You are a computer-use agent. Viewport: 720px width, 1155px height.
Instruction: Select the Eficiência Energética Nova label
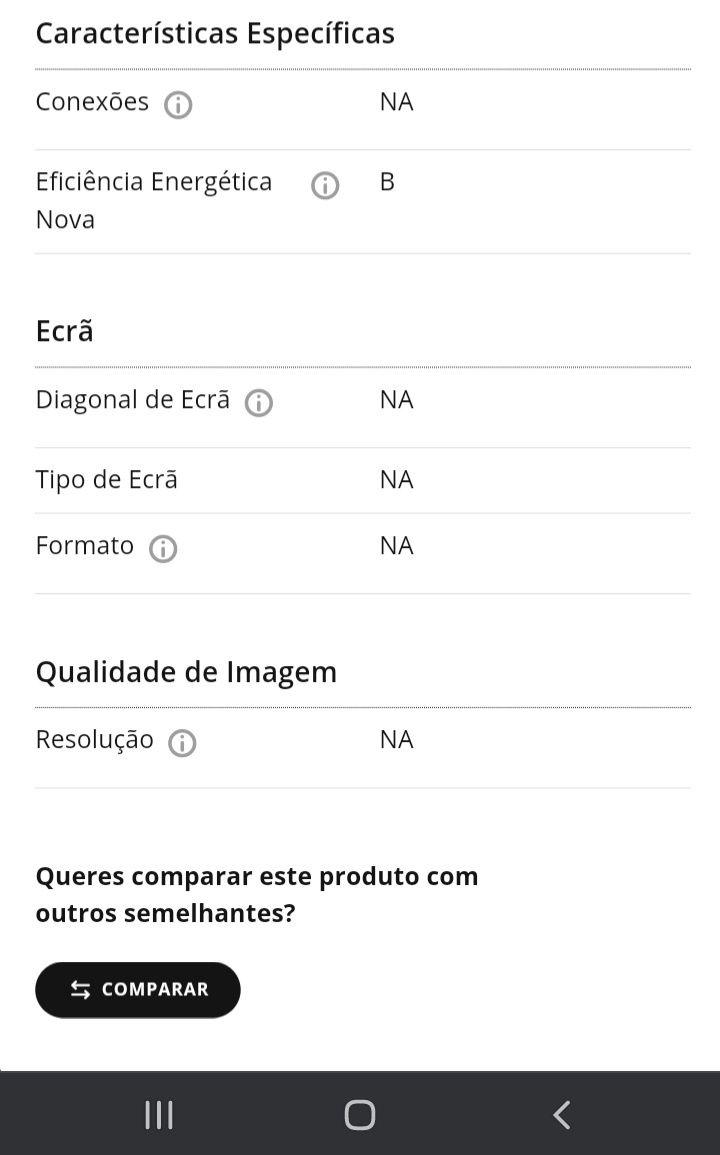click(154, 200)
